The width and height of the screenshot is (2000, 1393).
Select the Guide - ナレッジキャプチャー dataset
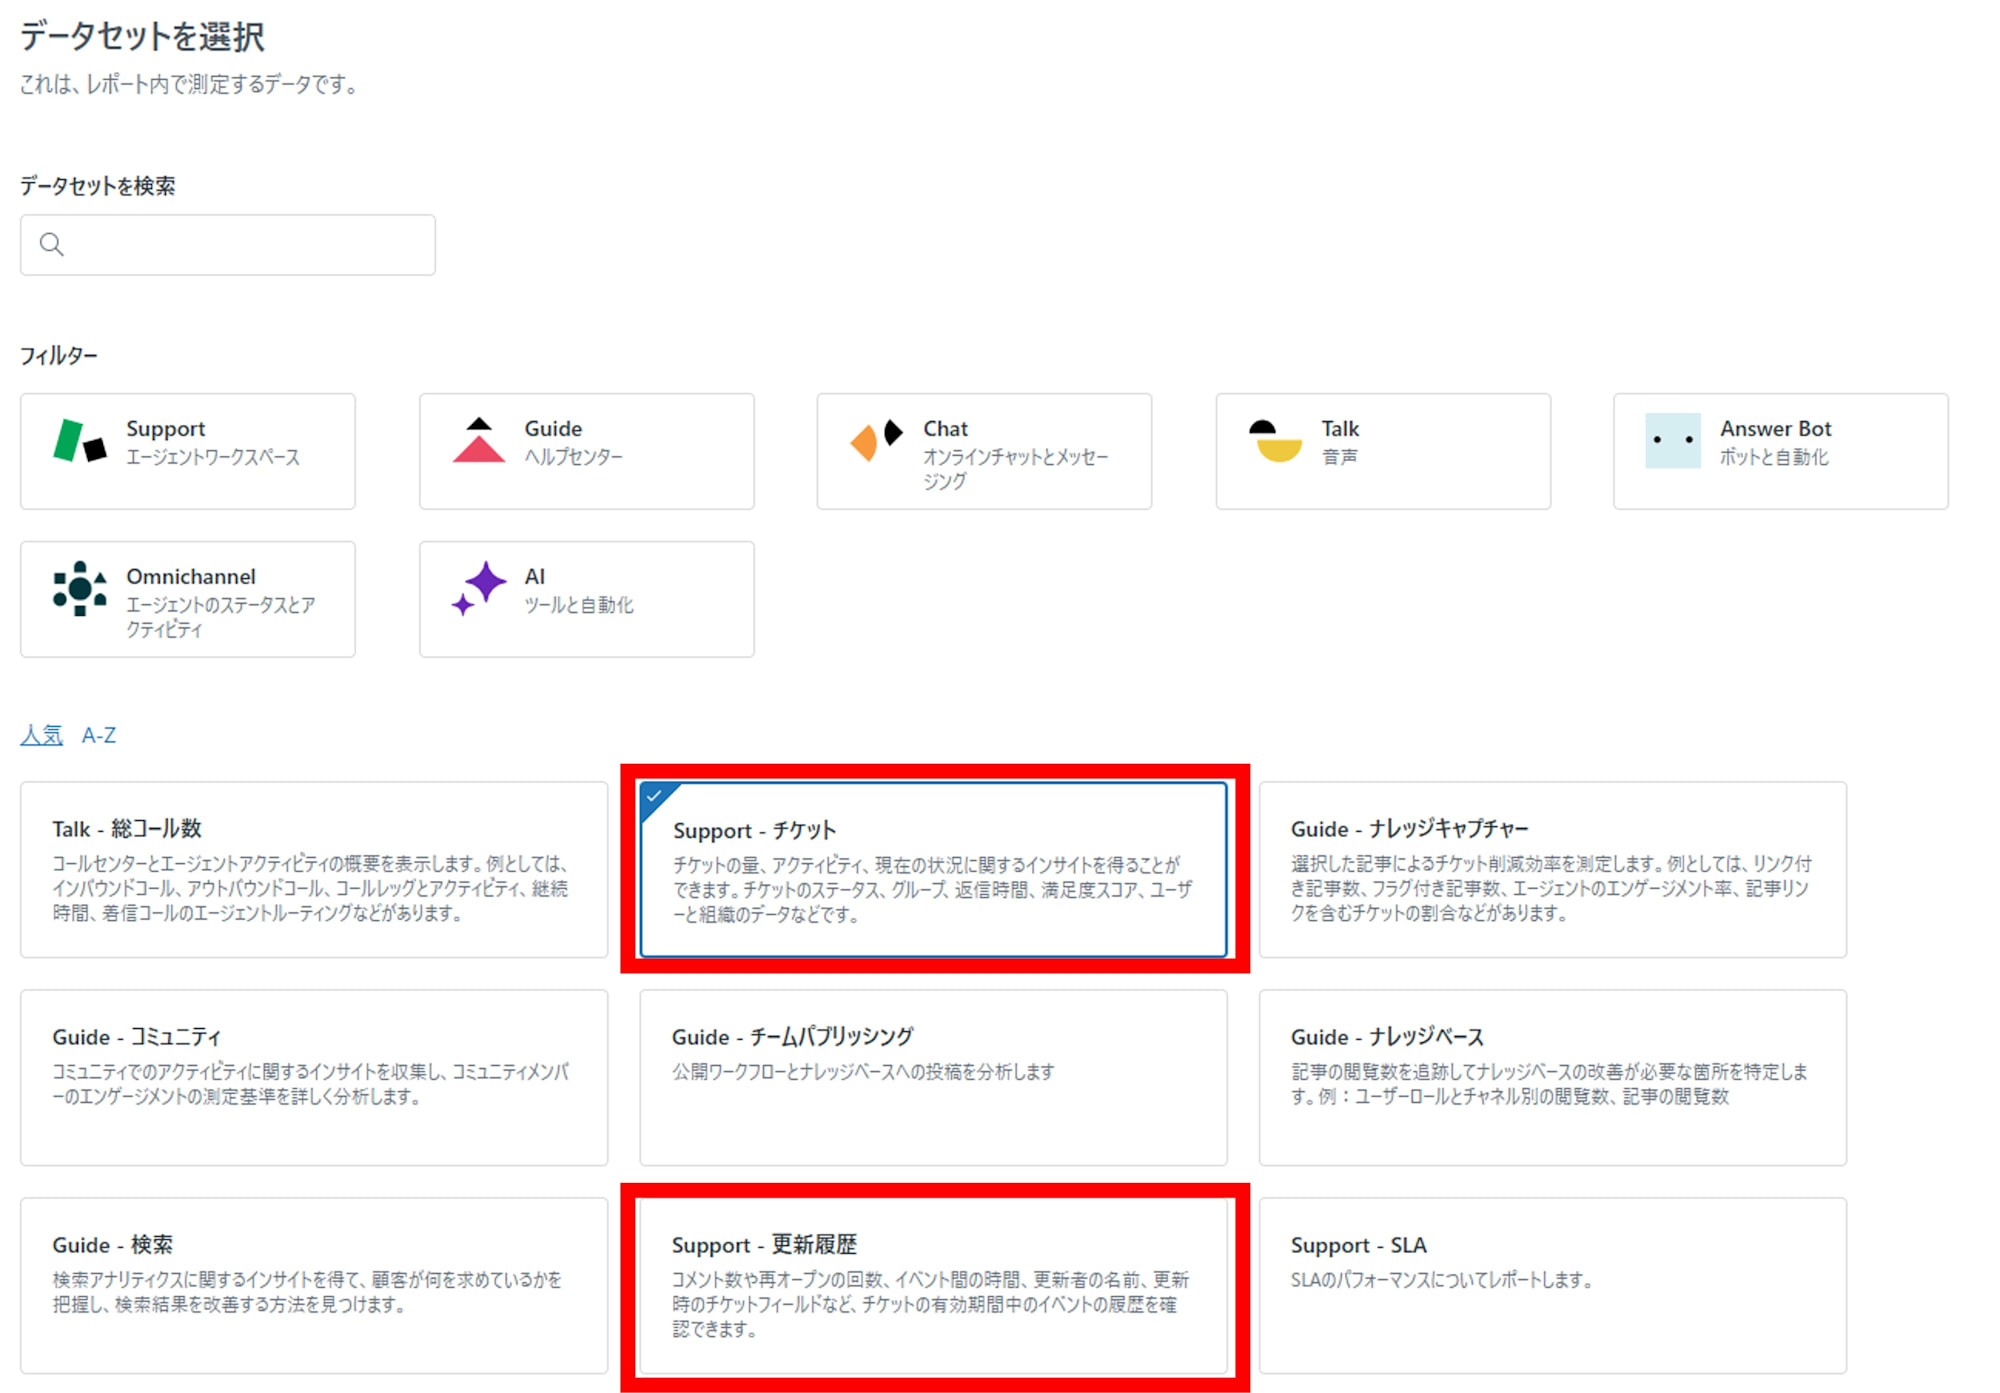coord(1553,870)
